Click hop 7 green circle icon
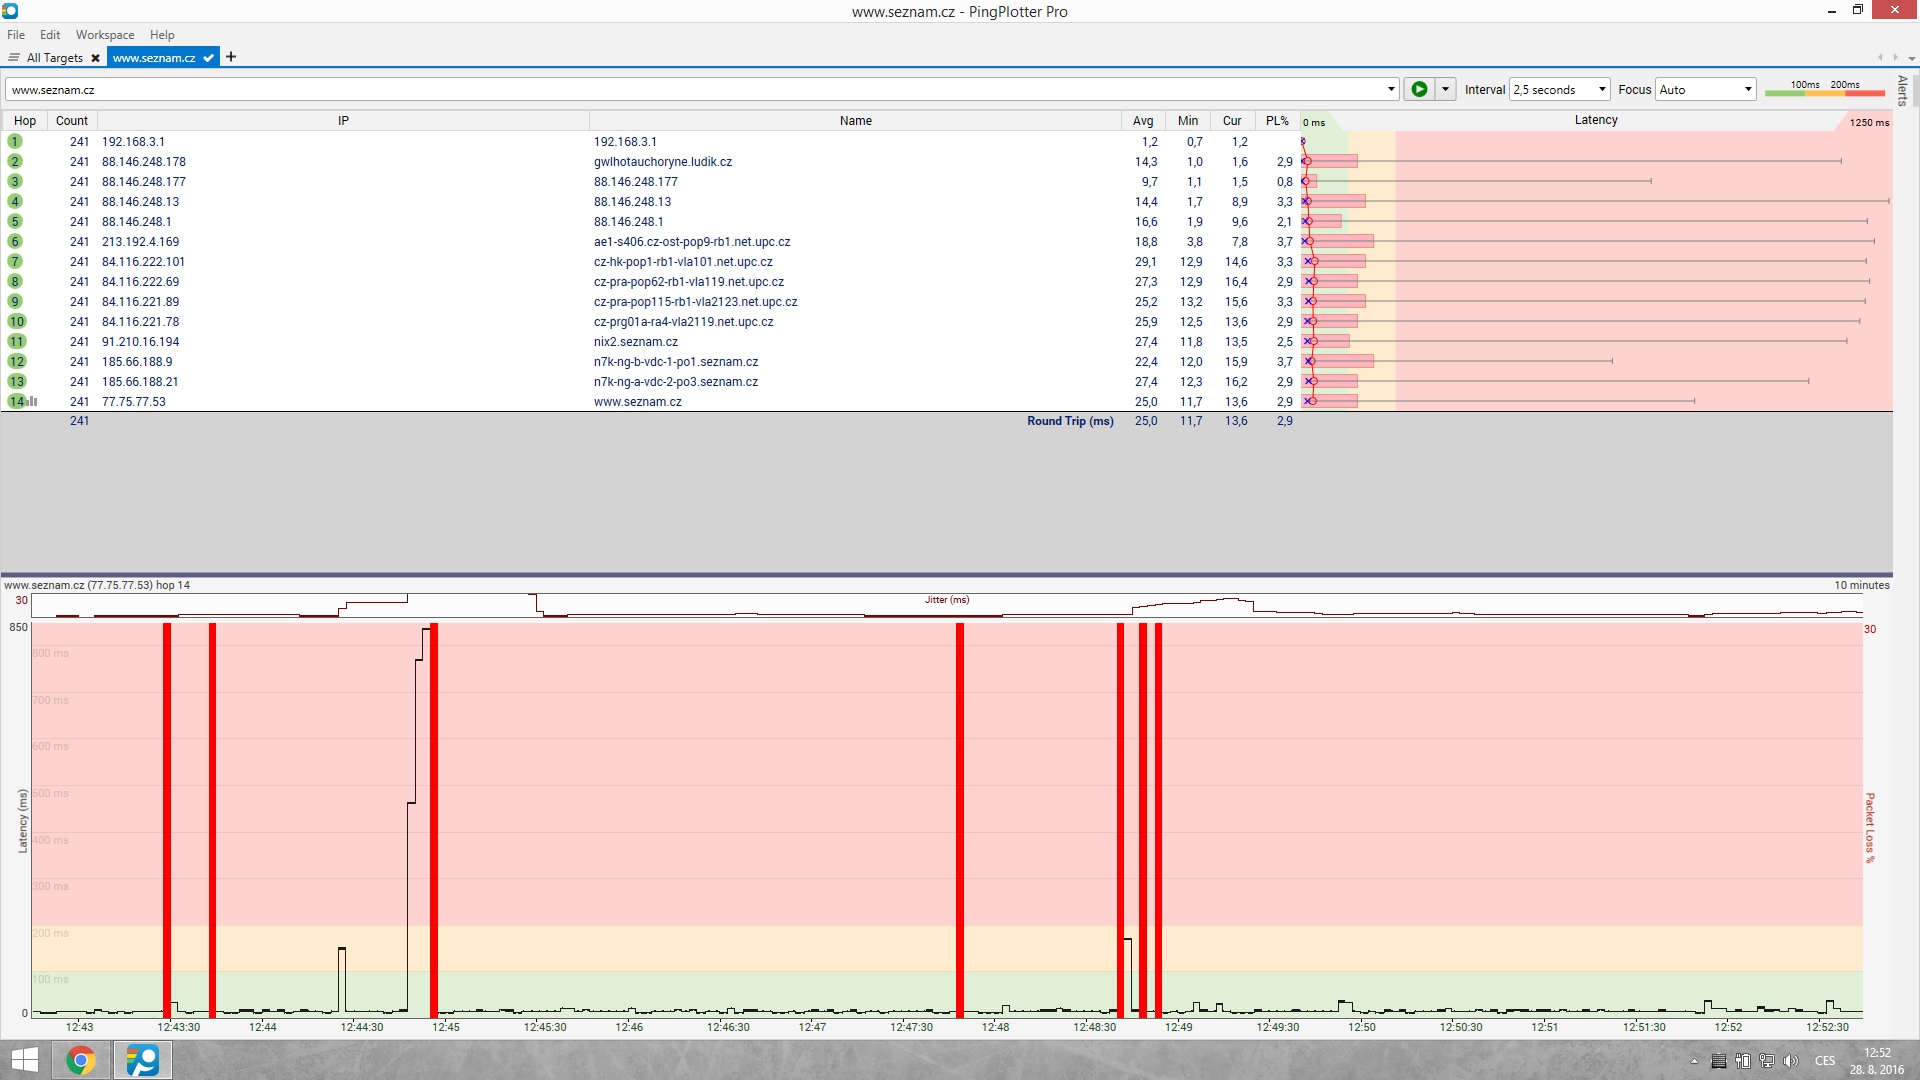This screenshot has height=1080, width=1920. (15, 262)
